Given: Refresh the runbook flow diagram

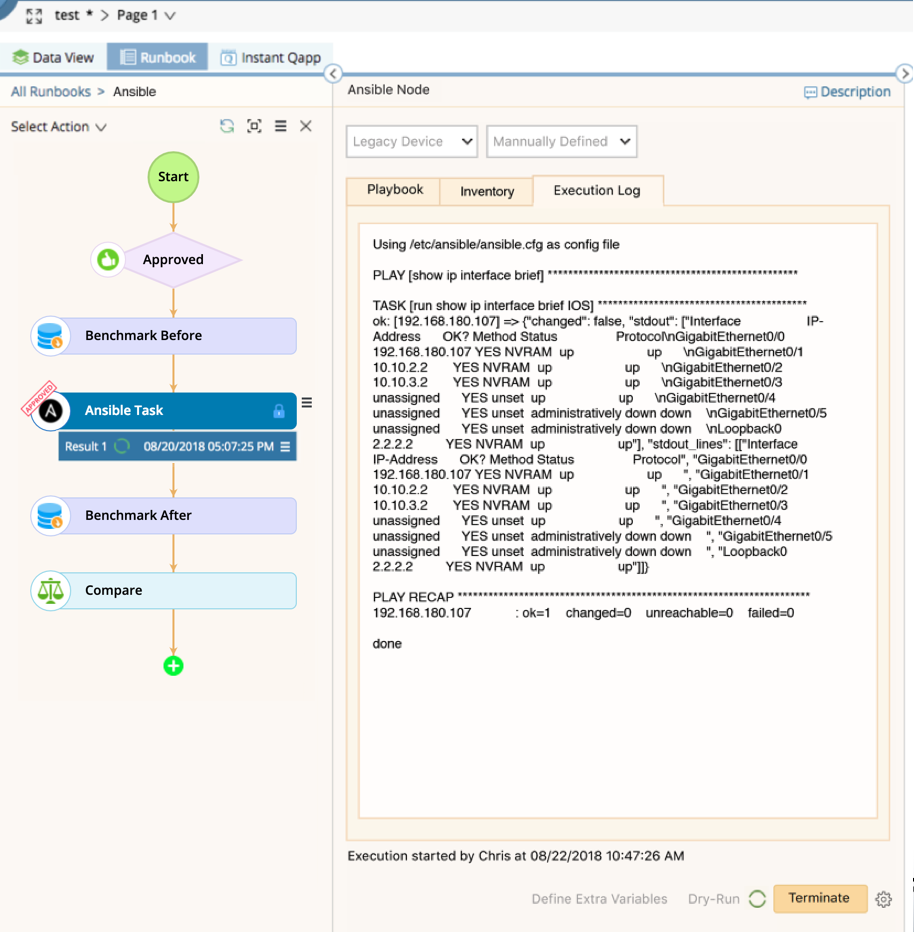Looking at the screenshot, I should point(228,126).
